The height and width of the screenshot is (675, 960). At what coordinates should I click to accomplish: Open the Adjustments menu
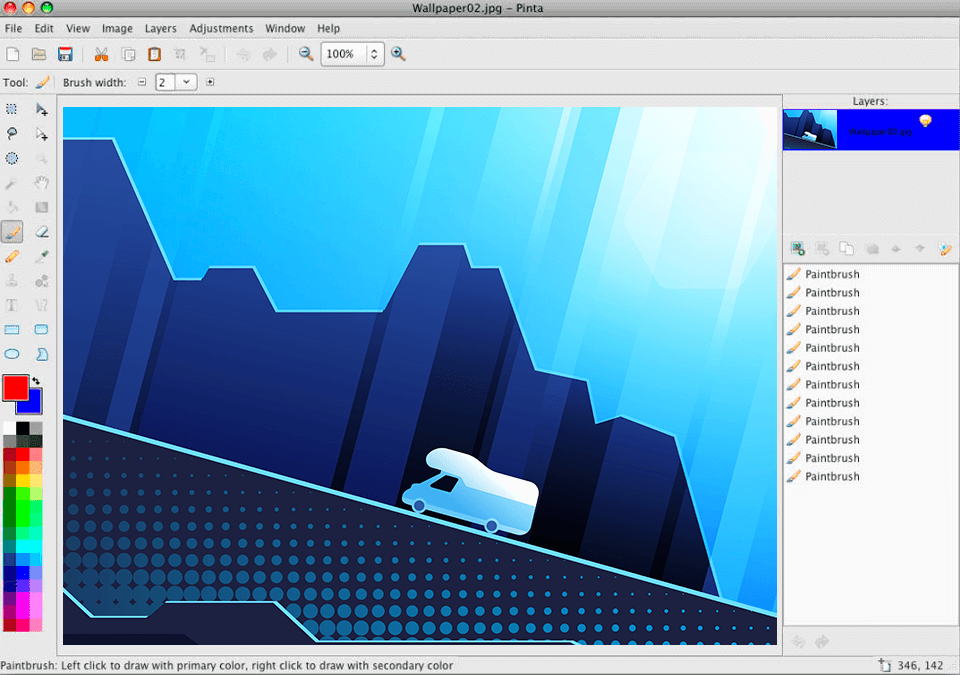[221, 28]
